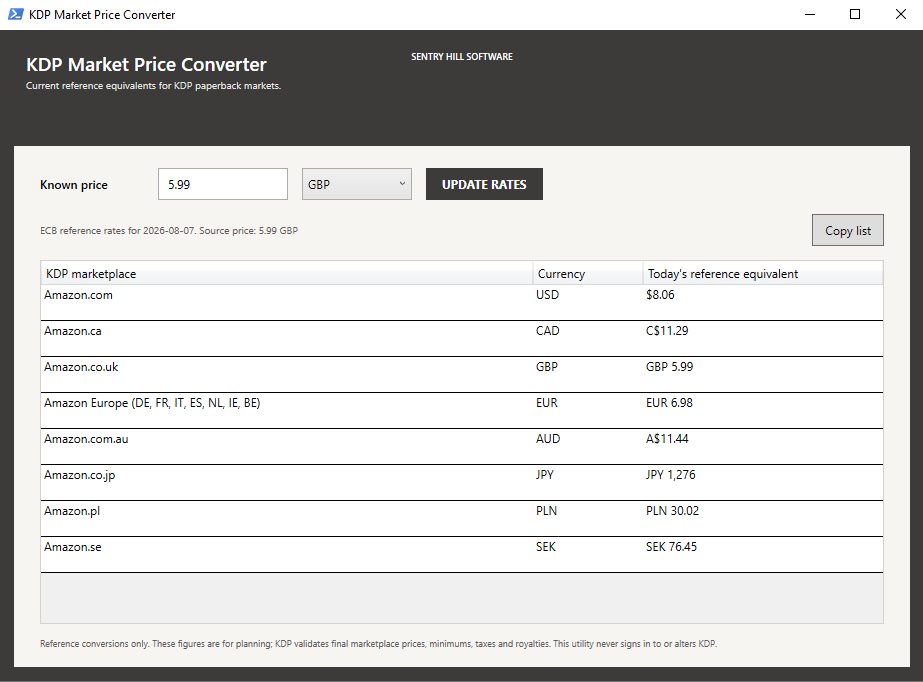The image size is (923, 682).
Task: Minimize the KDP Market Price Converter window
Action: (810, 14)
